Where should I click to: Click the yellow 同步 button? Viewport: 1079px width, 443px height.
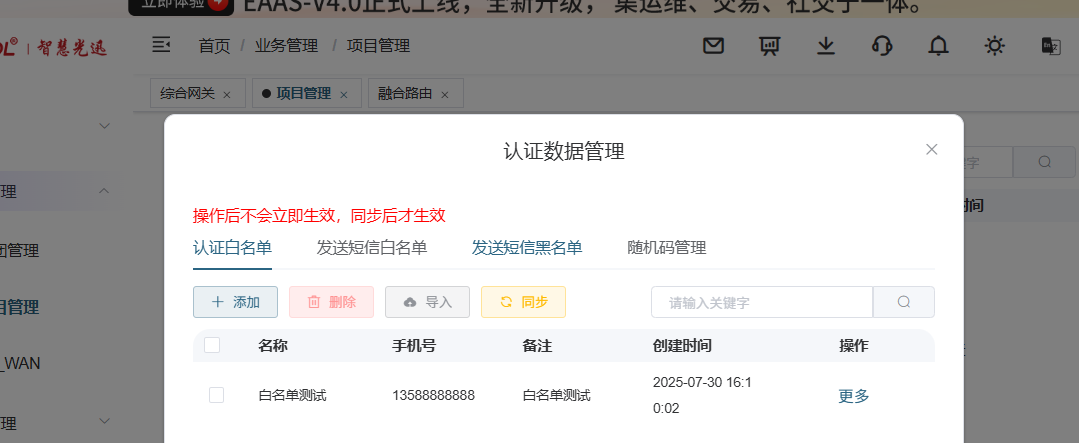(x=523, y=302)
